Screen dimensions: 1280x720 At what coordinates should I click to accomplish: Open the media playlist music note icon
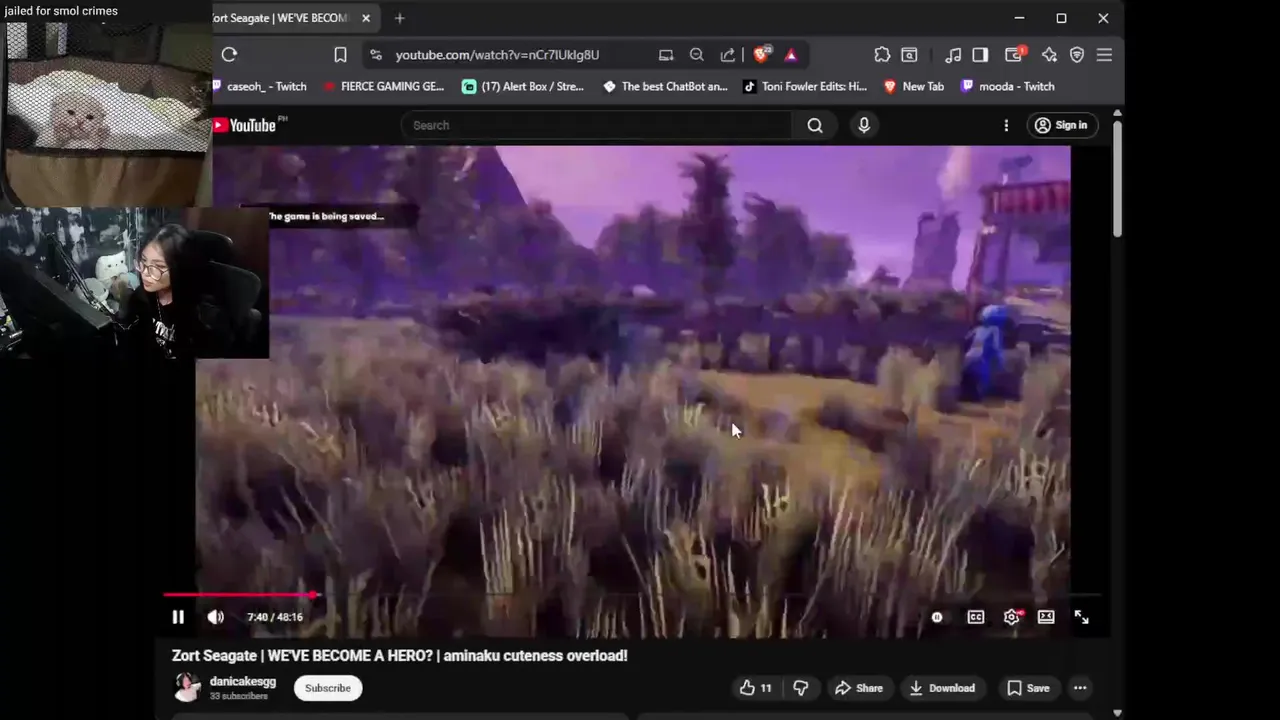pyautogui.click(x=953, y=55)
